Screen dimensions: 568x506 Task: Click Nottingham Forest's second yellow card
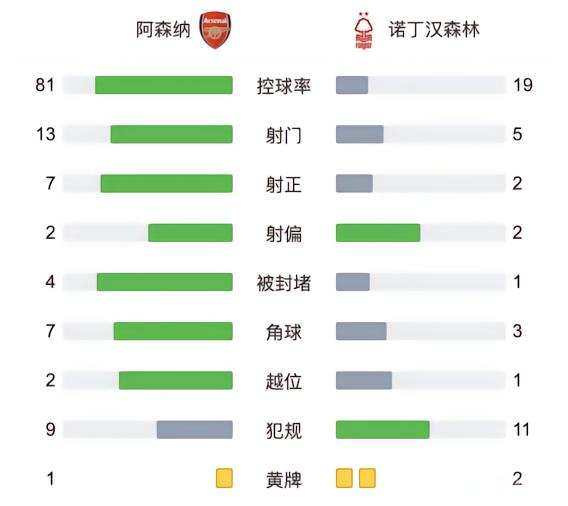[x=367, y=478]
